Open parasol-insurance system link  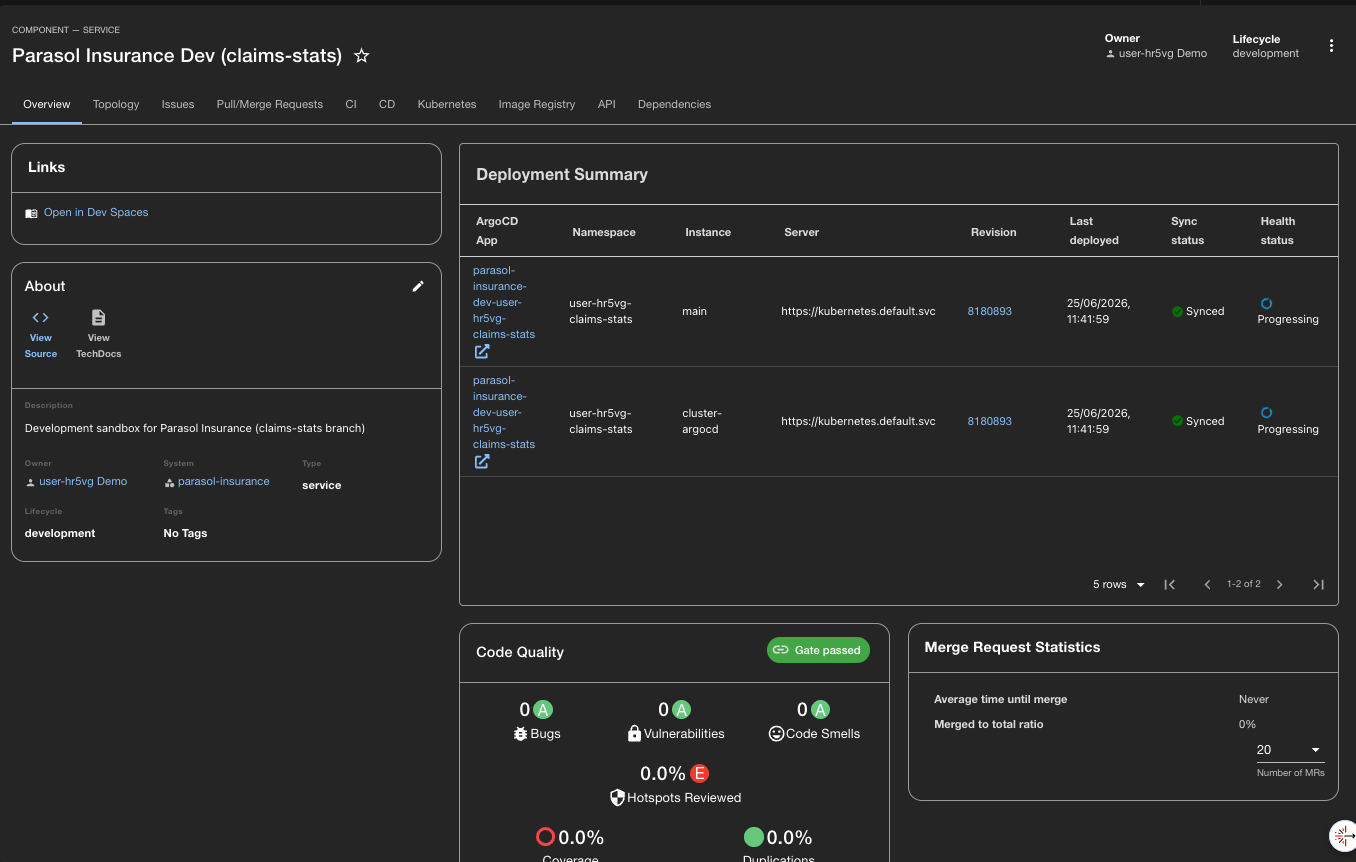pos(224,482)
